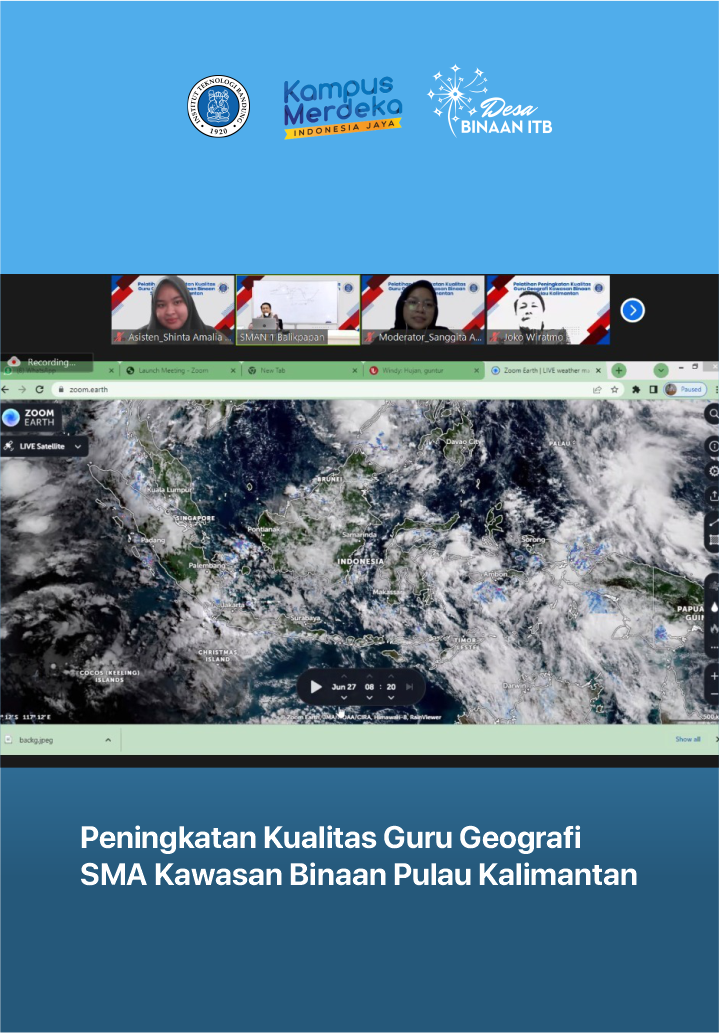This screenshot has height=1033, width=719.
Task: Click the zoom.earth address bar
Action: [300, 389]
